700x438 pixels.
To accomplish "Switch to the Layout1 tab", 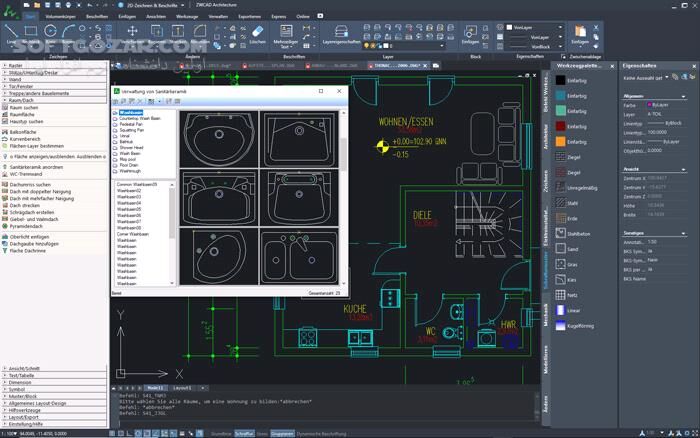I will pyautogui.click(x=181, y=386).
